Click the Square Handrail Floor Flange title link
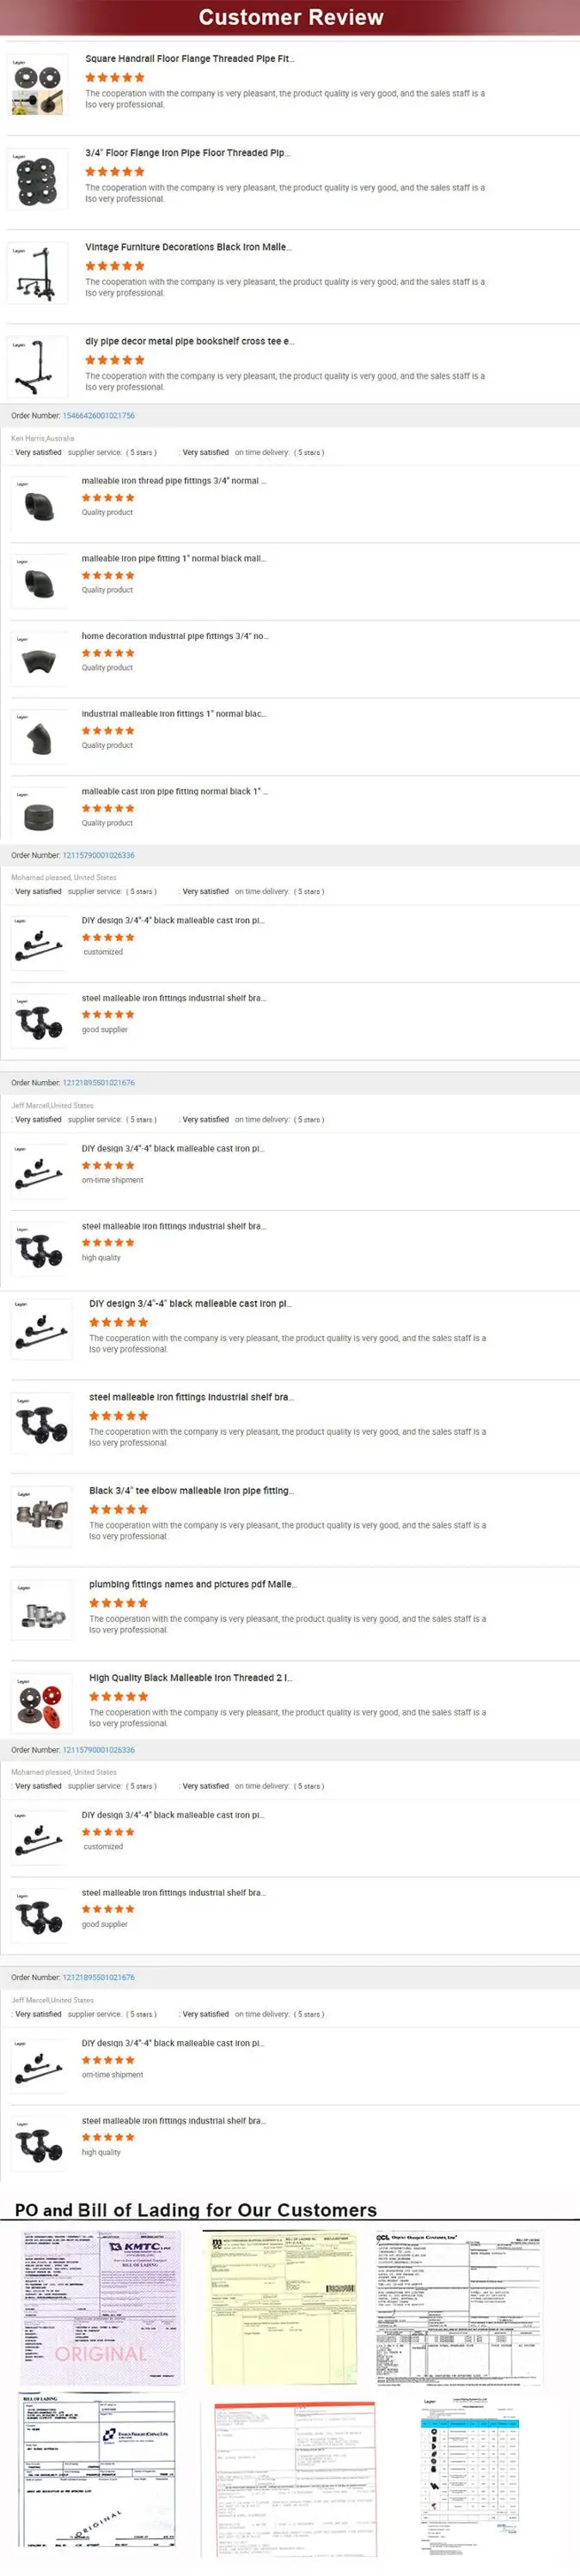This screenshot has width=580, height=2576. pos(189,59)
